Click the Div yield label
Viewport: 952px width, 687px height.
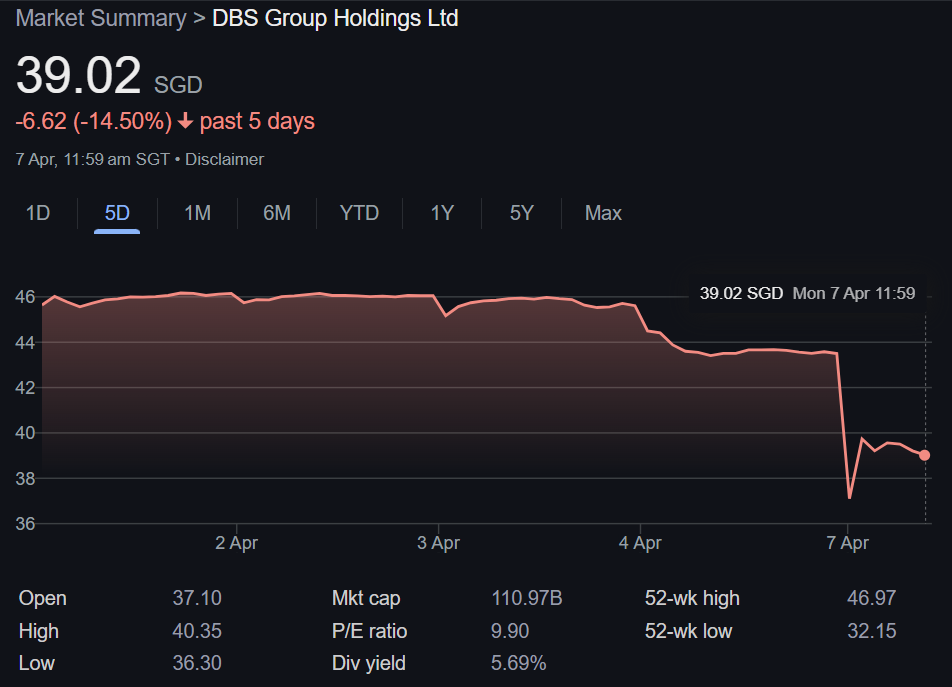369,663
